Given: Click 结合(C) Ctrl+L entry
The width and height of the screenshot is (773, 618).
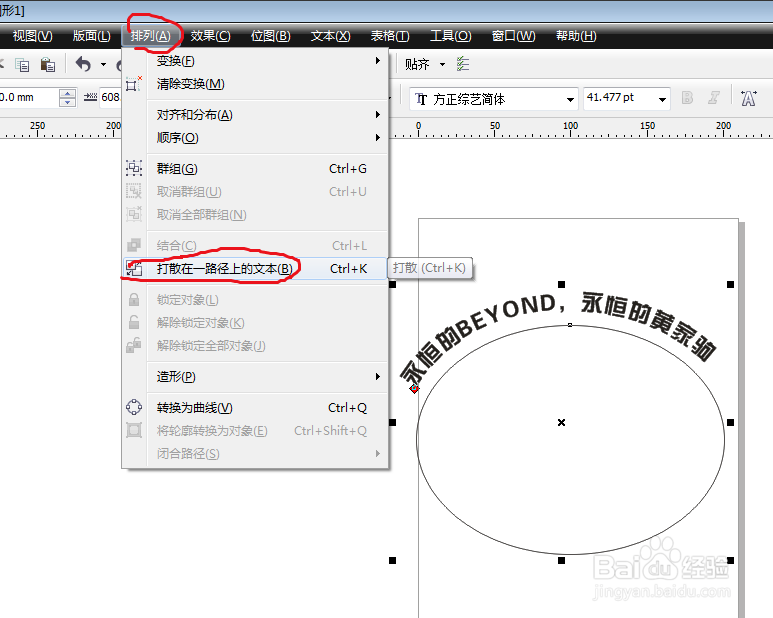Looking at the screenshot, I should point(255,245).
